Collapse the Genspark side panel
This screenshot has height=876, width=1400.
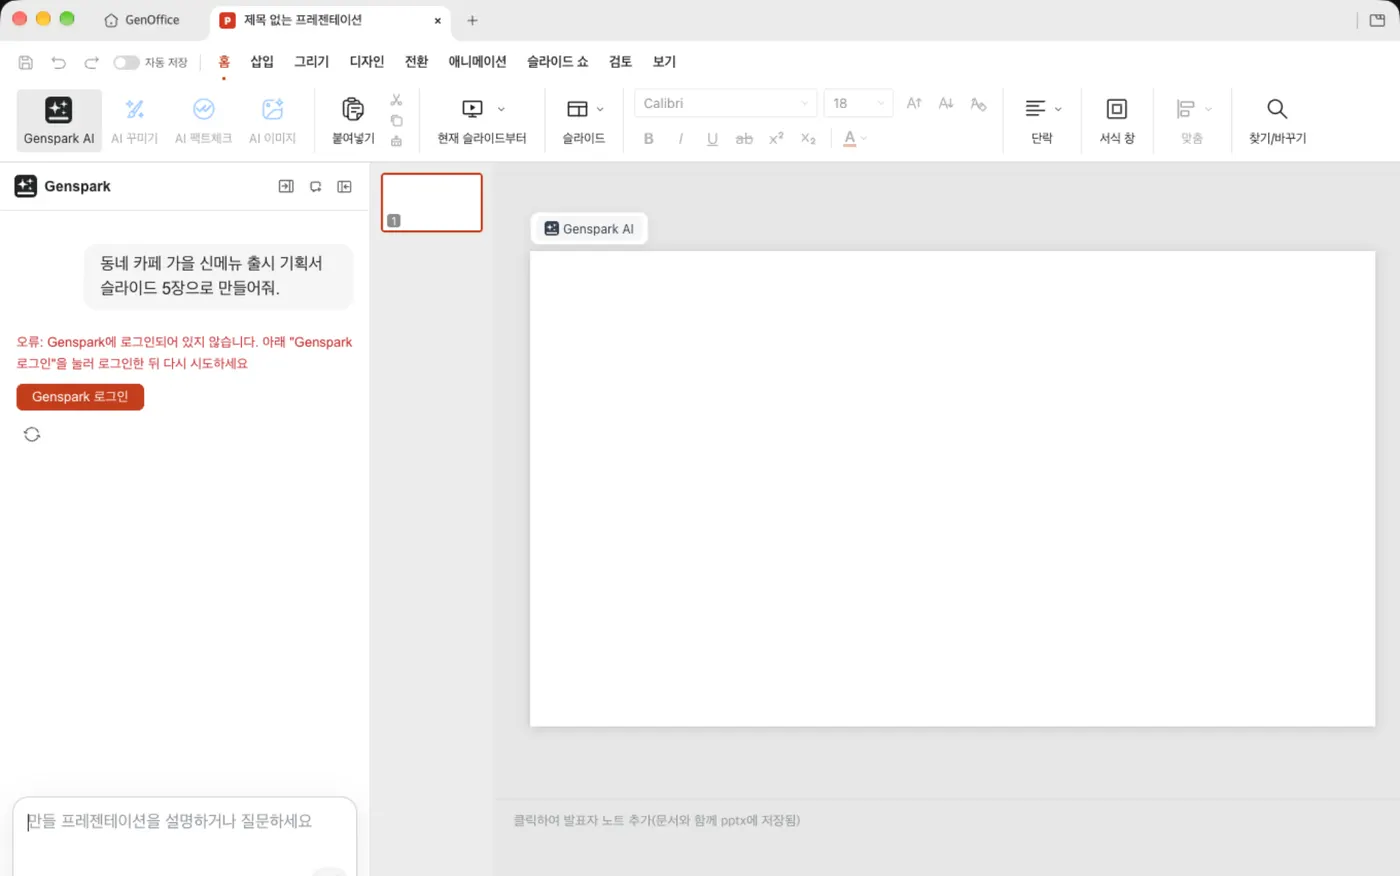pos(344,187)
